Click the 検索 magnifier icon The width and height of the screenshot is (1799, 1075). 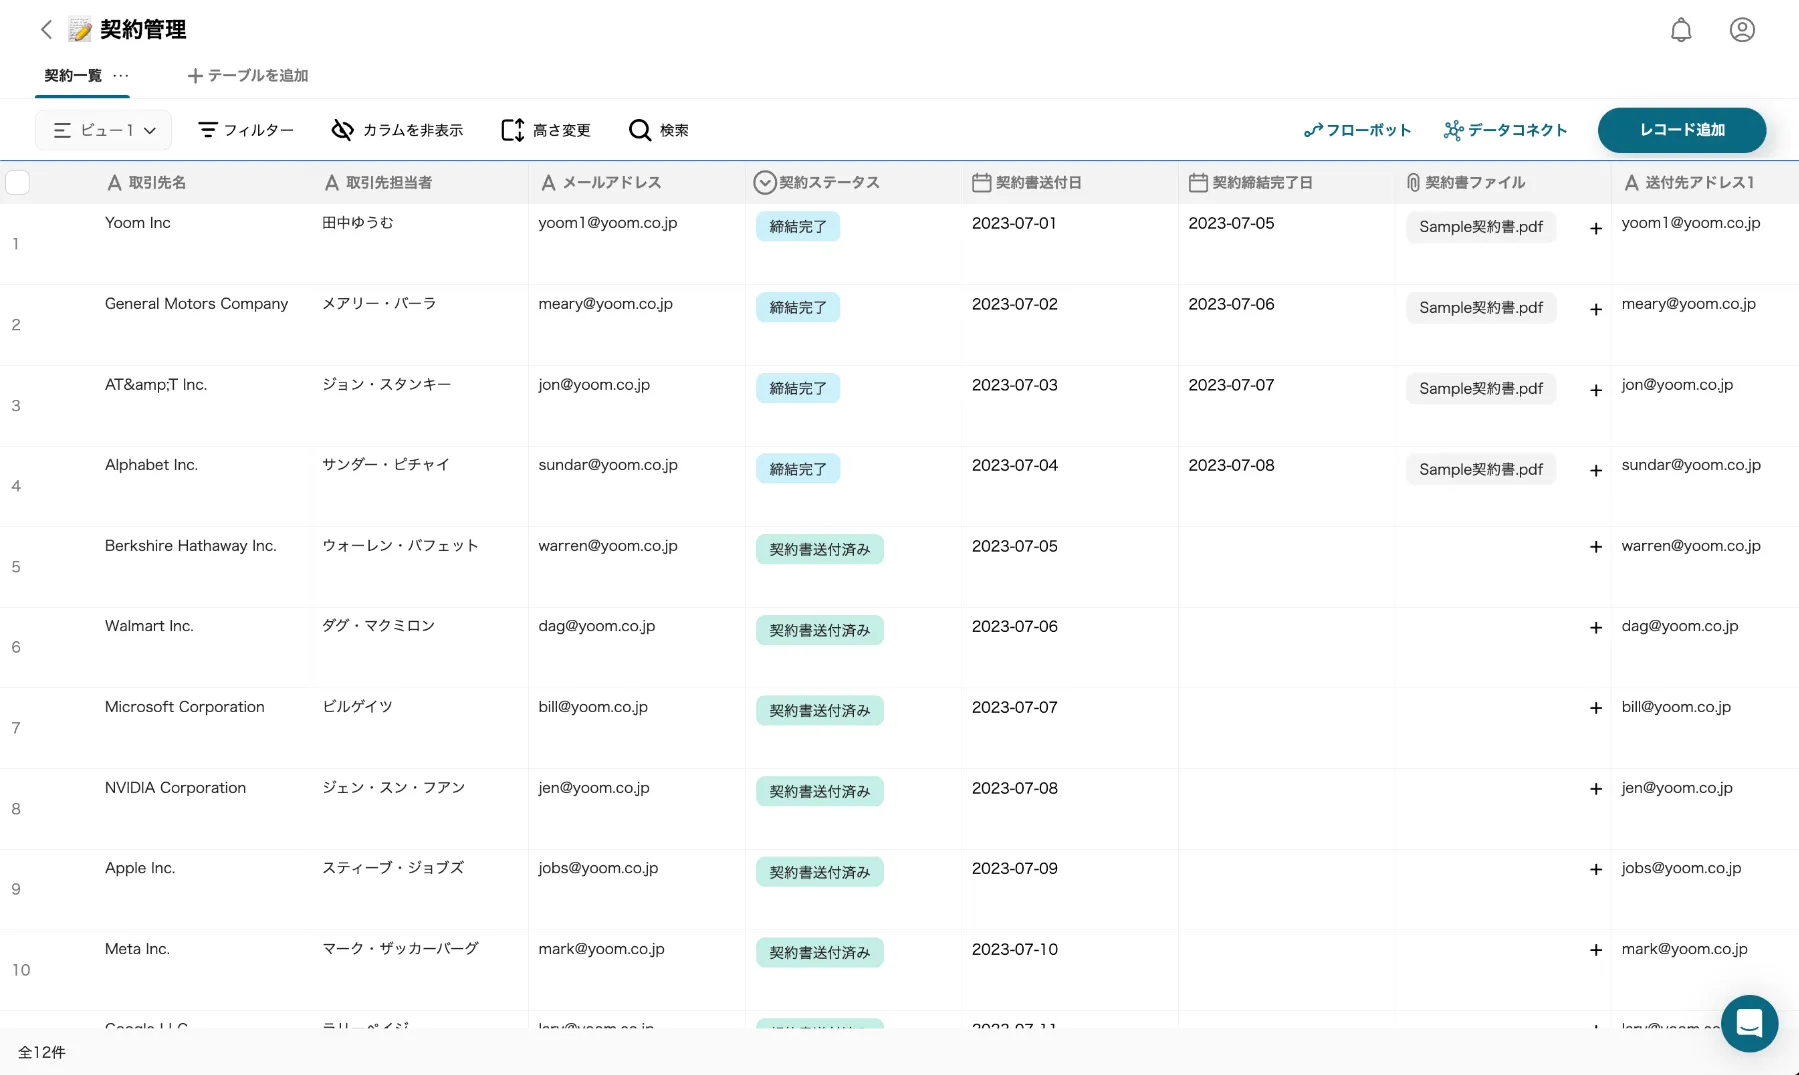639,130
